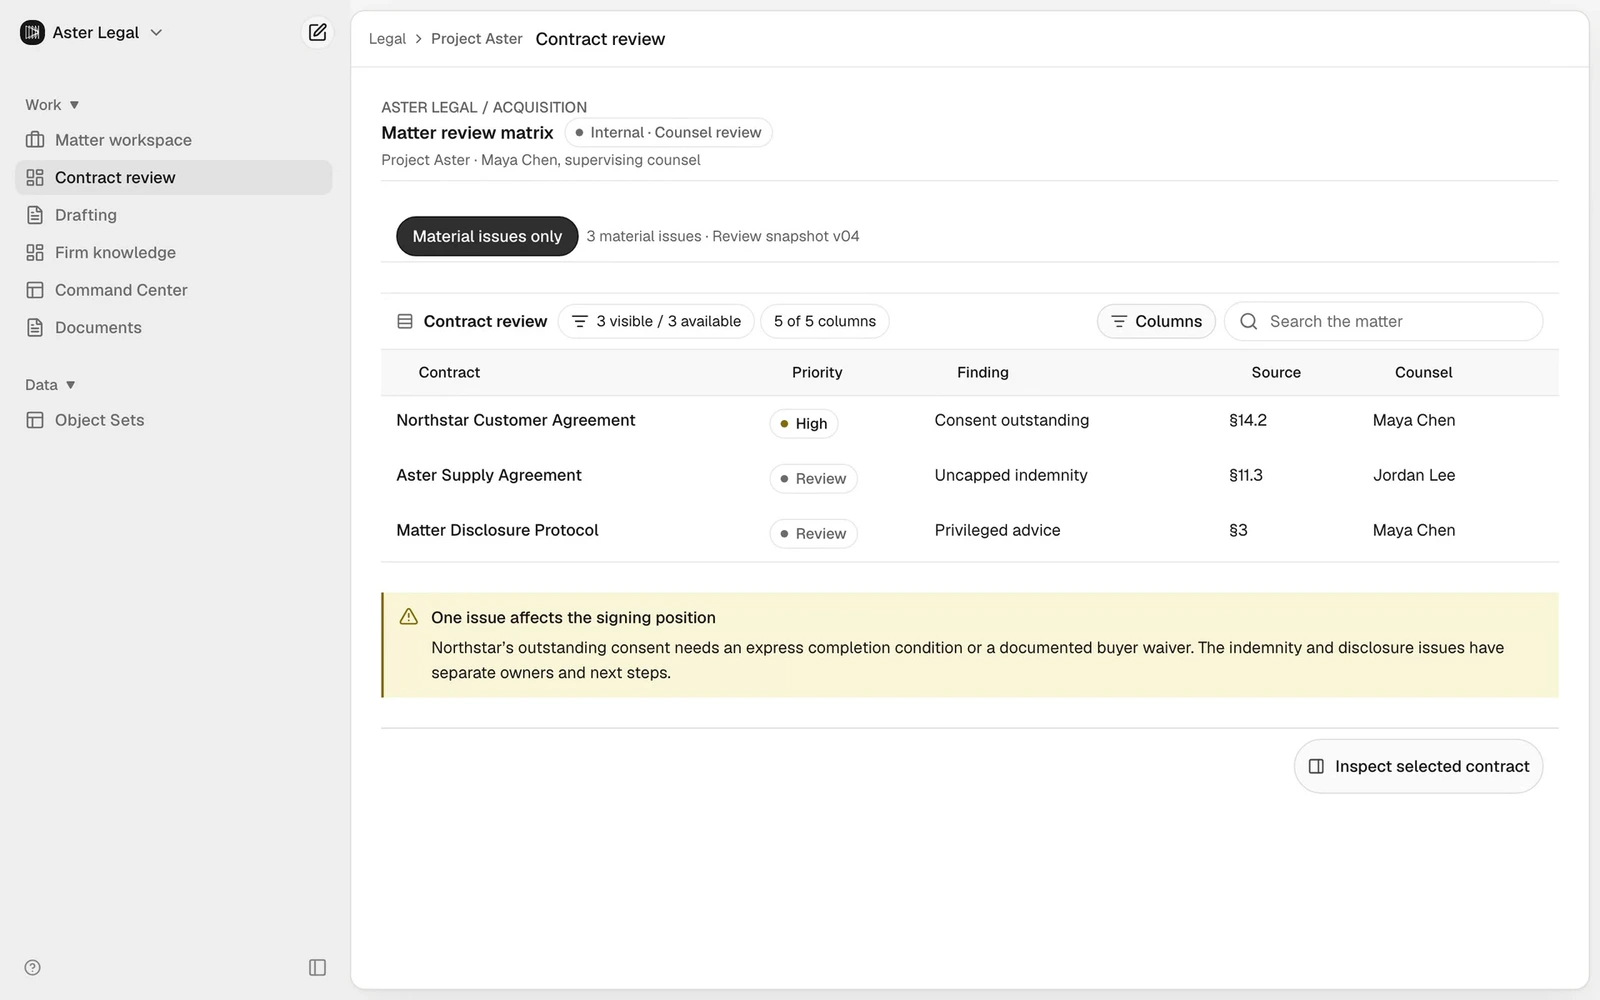Focus the Search the matter field
Image resolution: width=1600 pixels, height=1000 pixels.
click(x=1383, y=321)
